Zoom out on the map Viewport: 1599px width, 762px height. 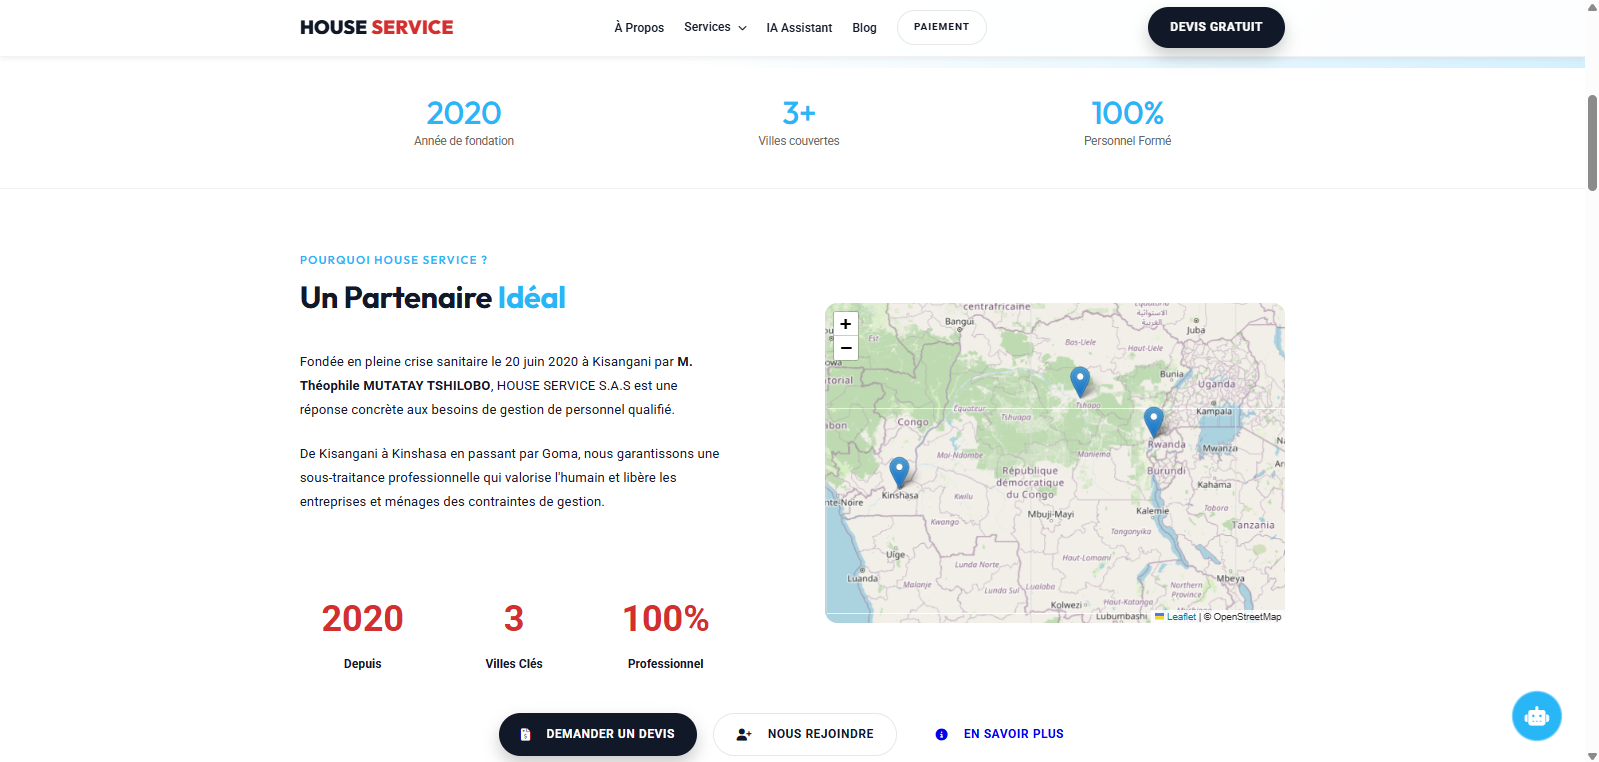[x=846, y=348]
